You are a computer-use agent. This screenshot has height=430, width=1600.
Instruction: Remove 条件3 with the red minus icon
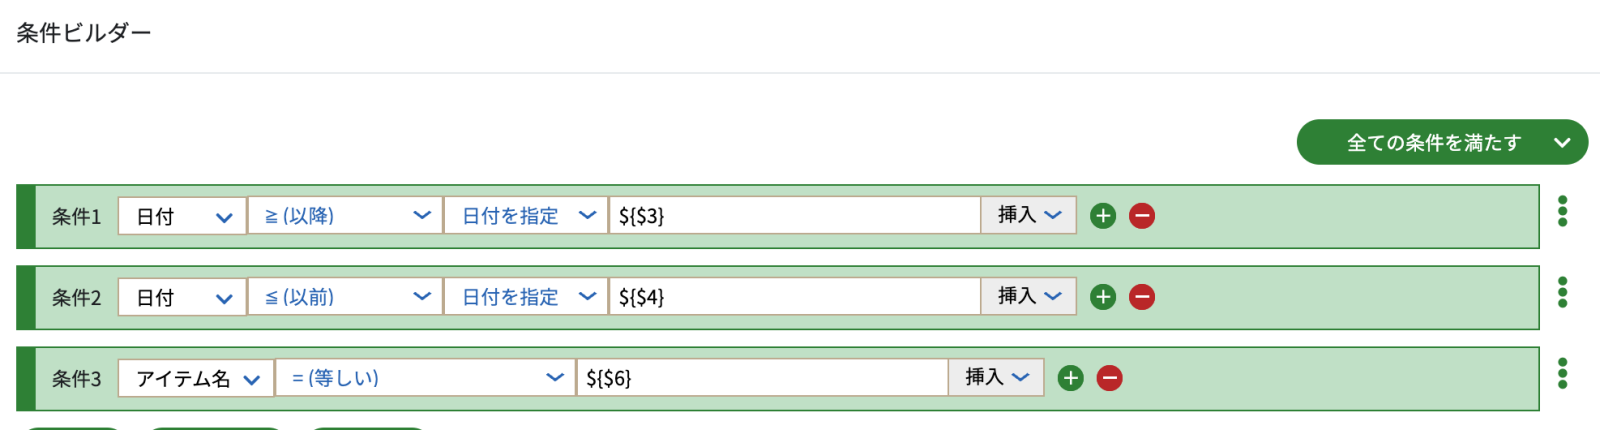(1110, 378)
